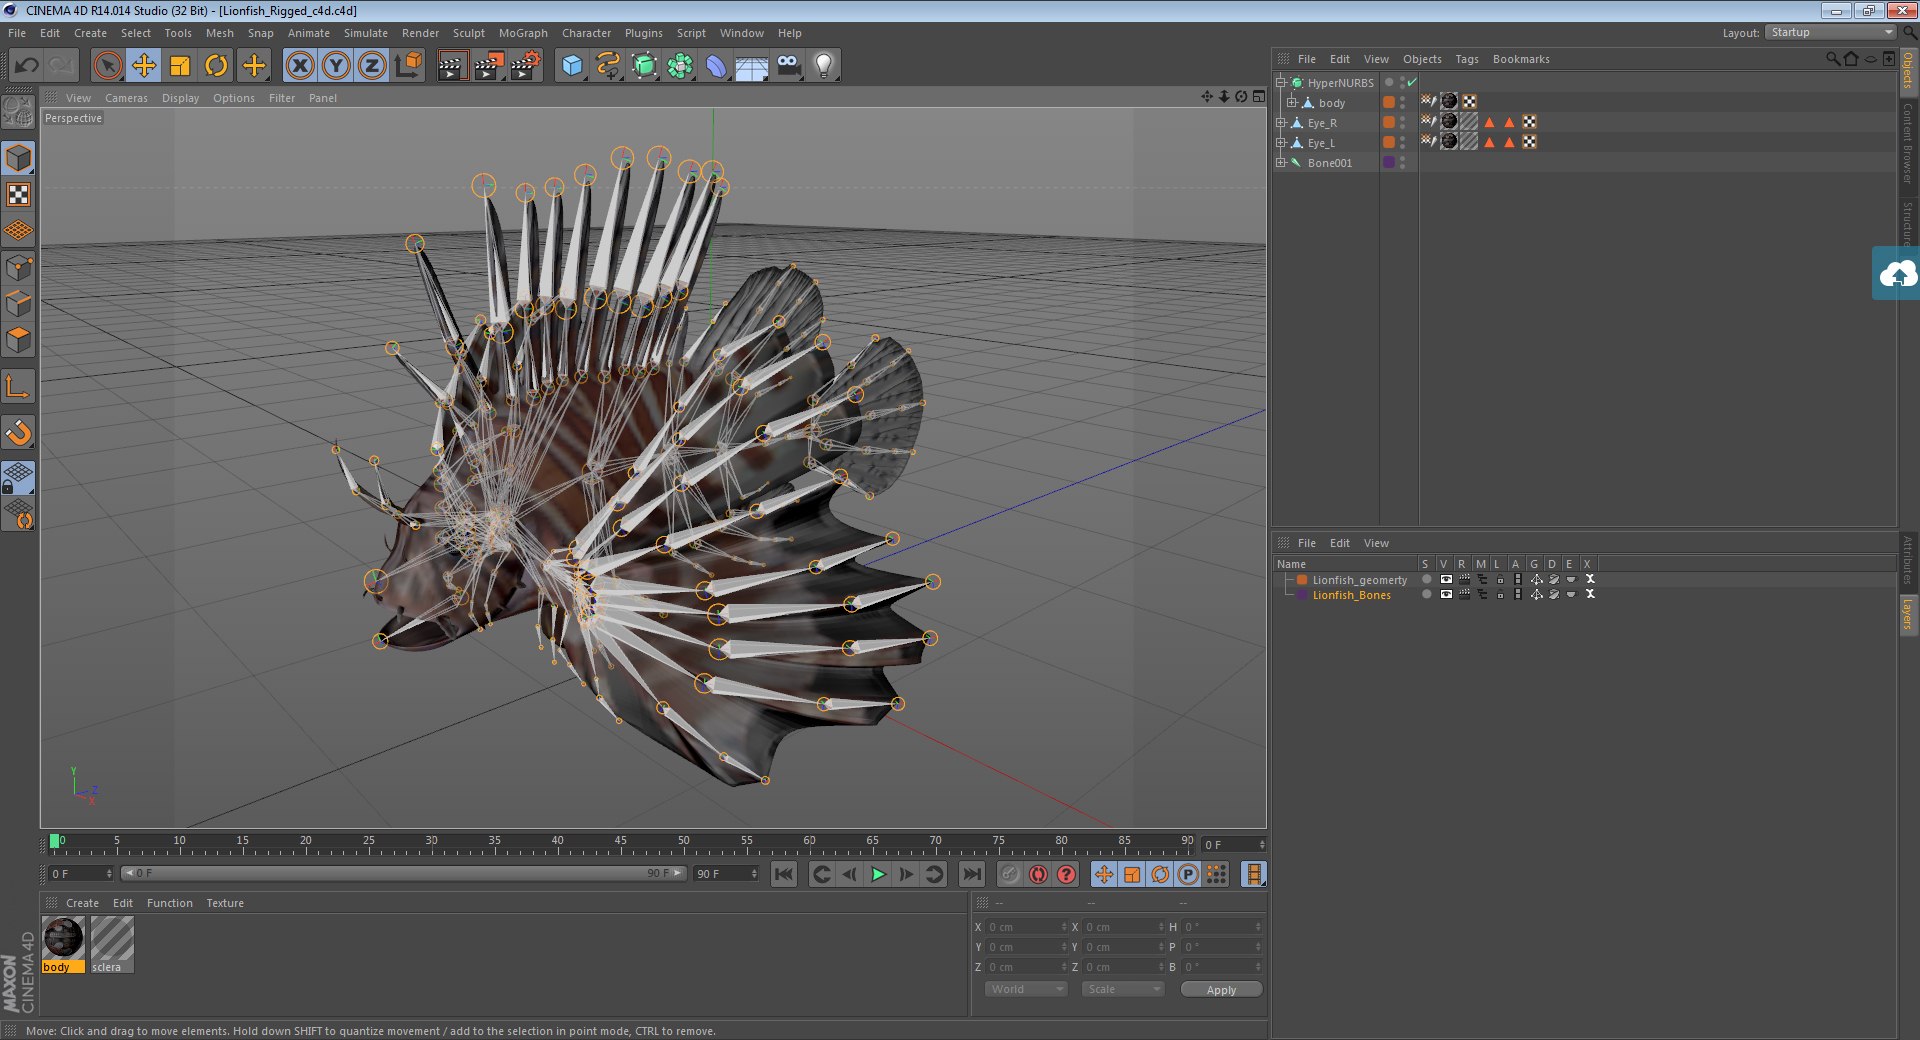Image resolution: width=1920 pixels, height=1040 pixels.
Task: Go to the start of animation
Action: [784, 874]
